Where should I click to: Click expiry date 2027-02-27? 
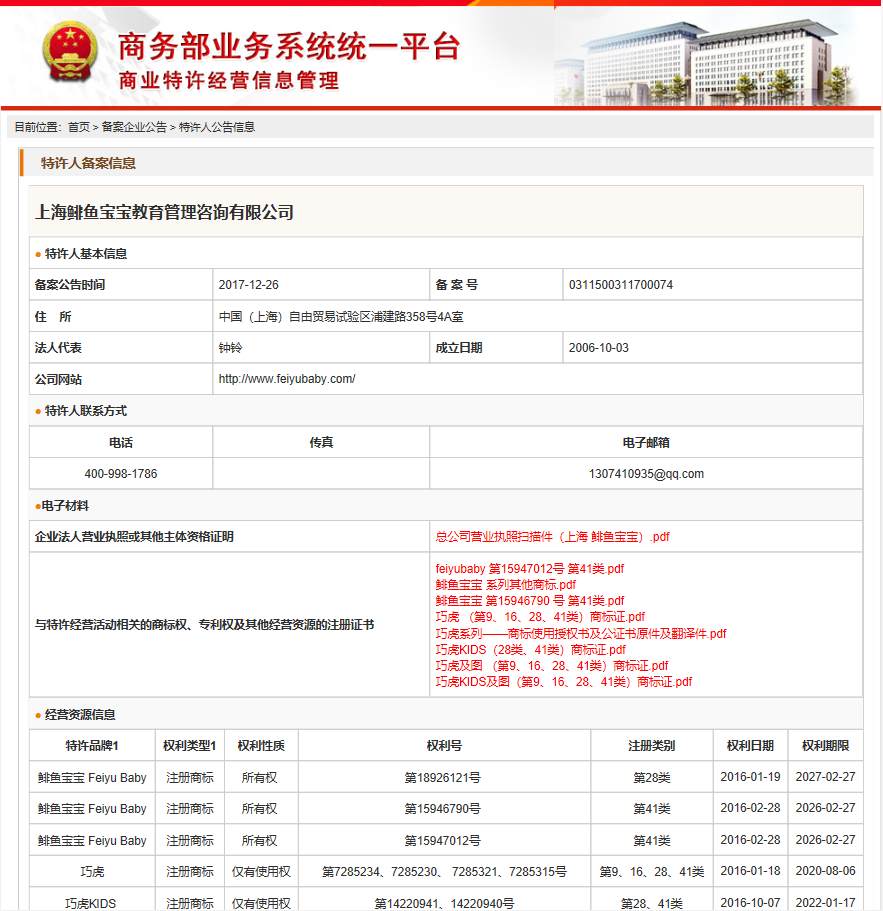pyautogui.click(x=825, y=777)
